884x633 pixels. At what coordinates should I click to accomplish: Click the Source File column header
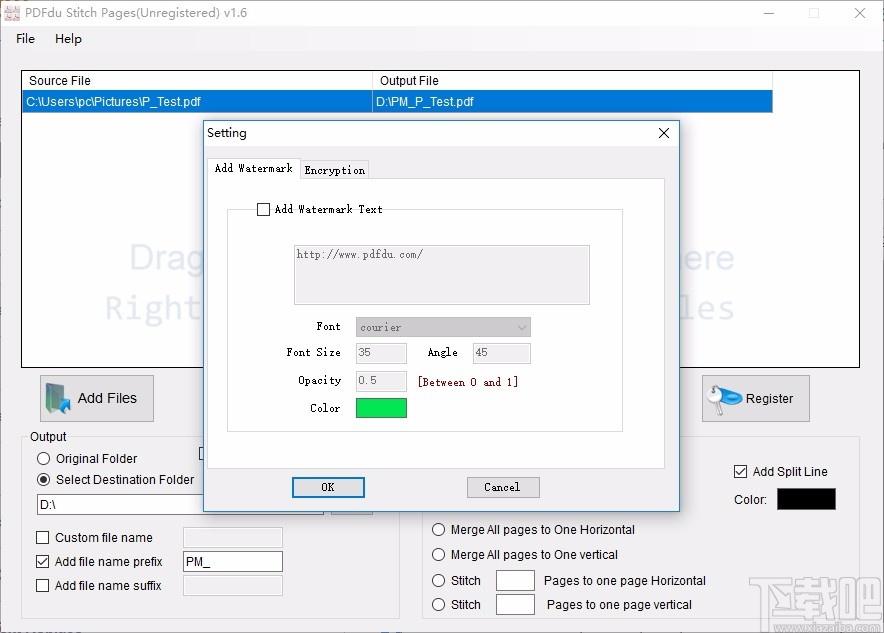click(x=197, y=81)
